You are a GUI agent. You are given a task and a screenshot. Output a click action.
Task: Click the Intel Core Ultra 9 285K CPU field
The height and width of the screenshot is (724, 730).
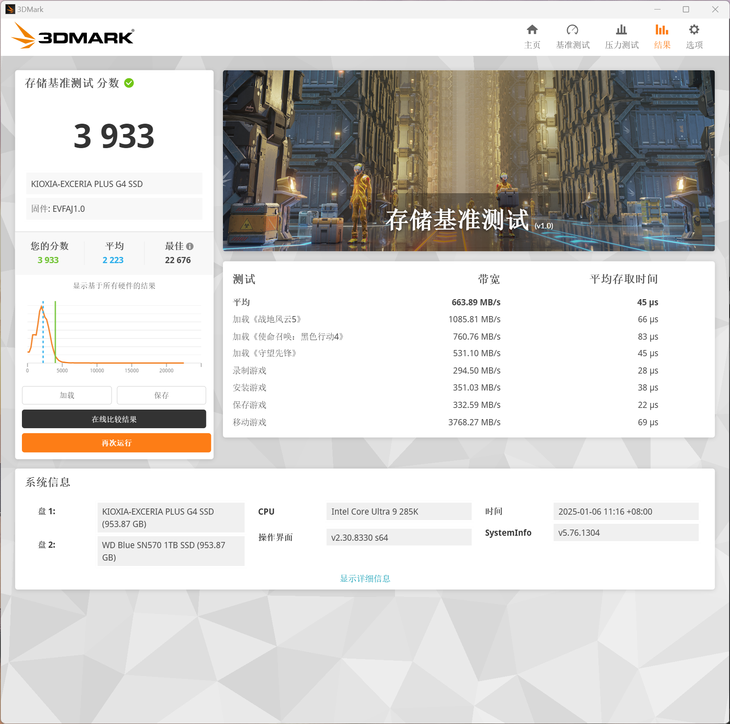(x=399, y=512)
